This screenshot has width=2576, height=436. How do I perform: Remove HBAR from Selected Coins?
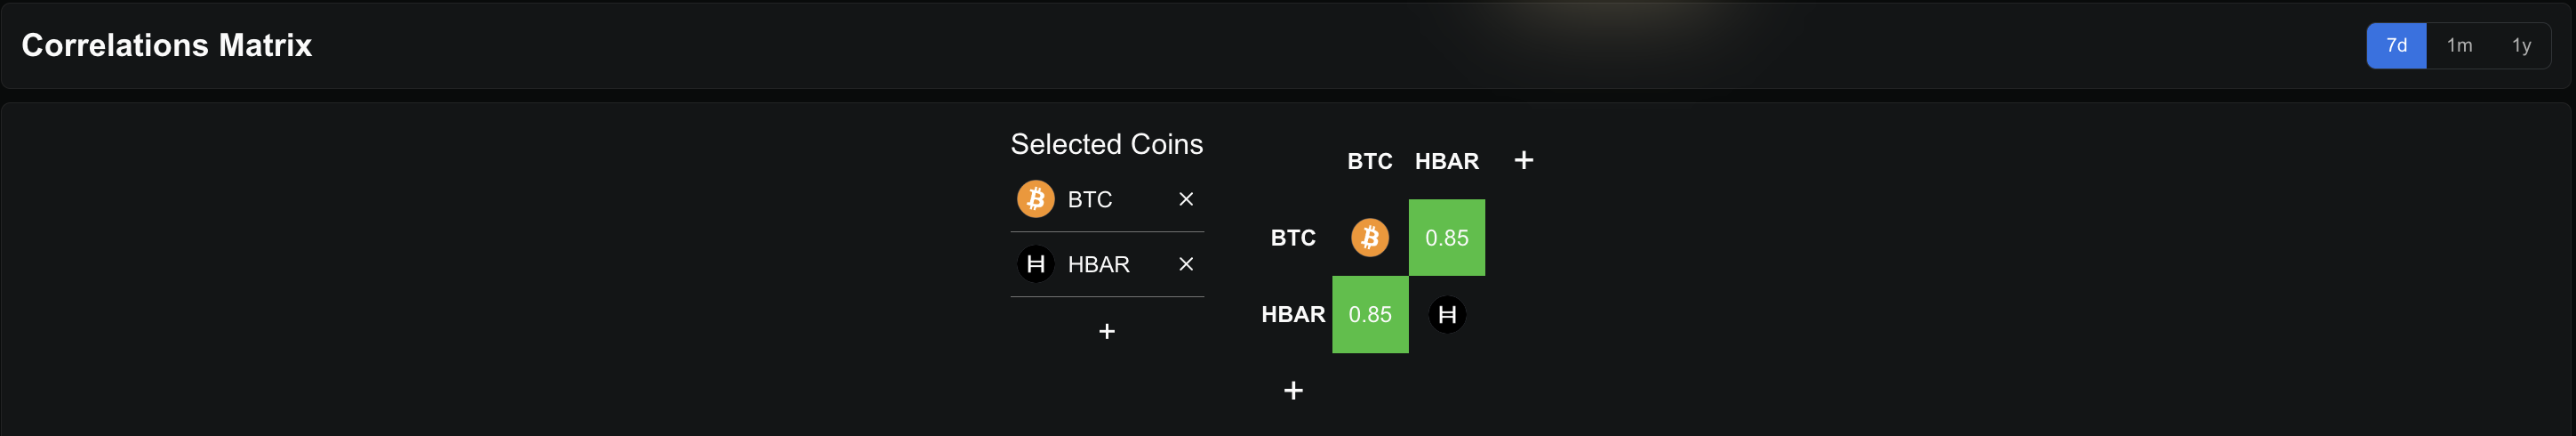click(x=1185, y=264)
